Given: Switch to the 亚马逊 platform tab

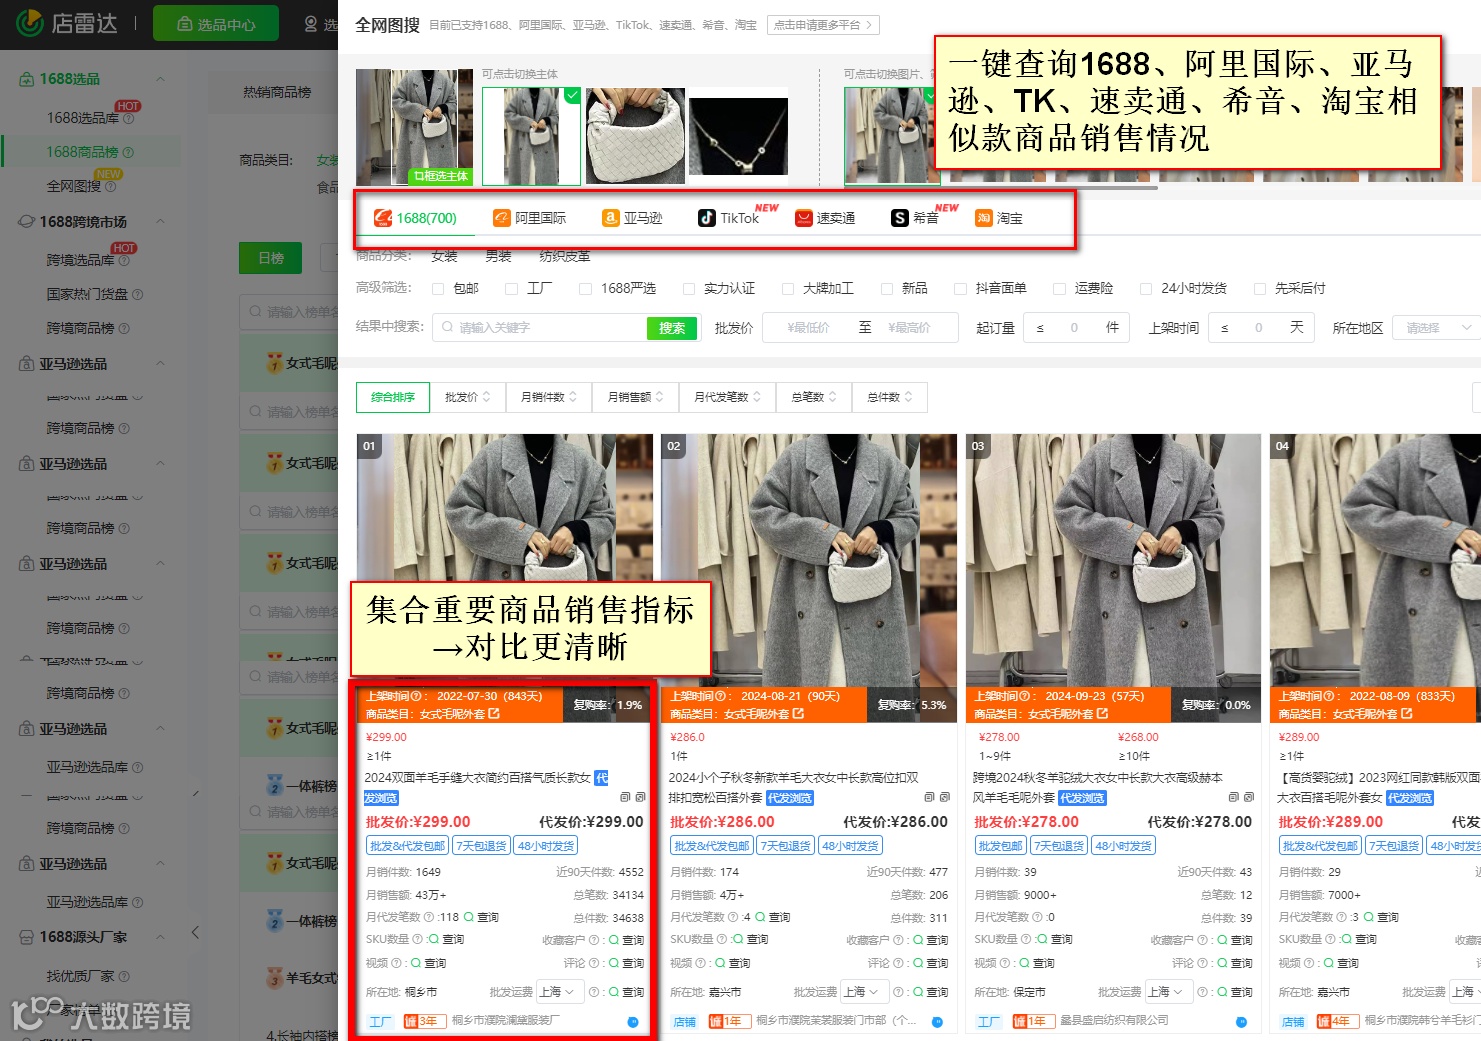Looking at the screenshot, I should point(632,218).
